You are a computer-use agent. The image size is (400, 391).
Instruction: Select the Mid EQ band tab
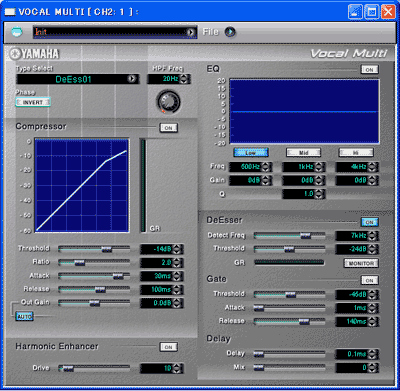(x=303, y=153)
